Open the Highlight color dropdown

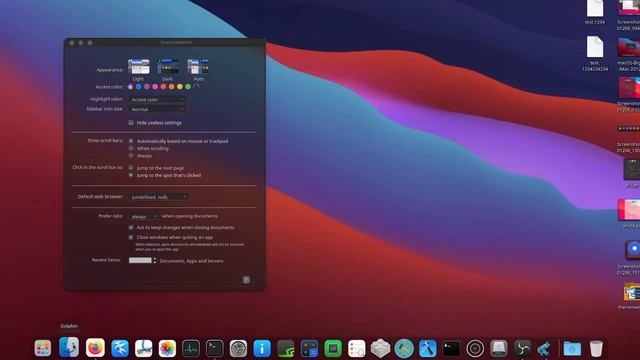tap(157, 99)
